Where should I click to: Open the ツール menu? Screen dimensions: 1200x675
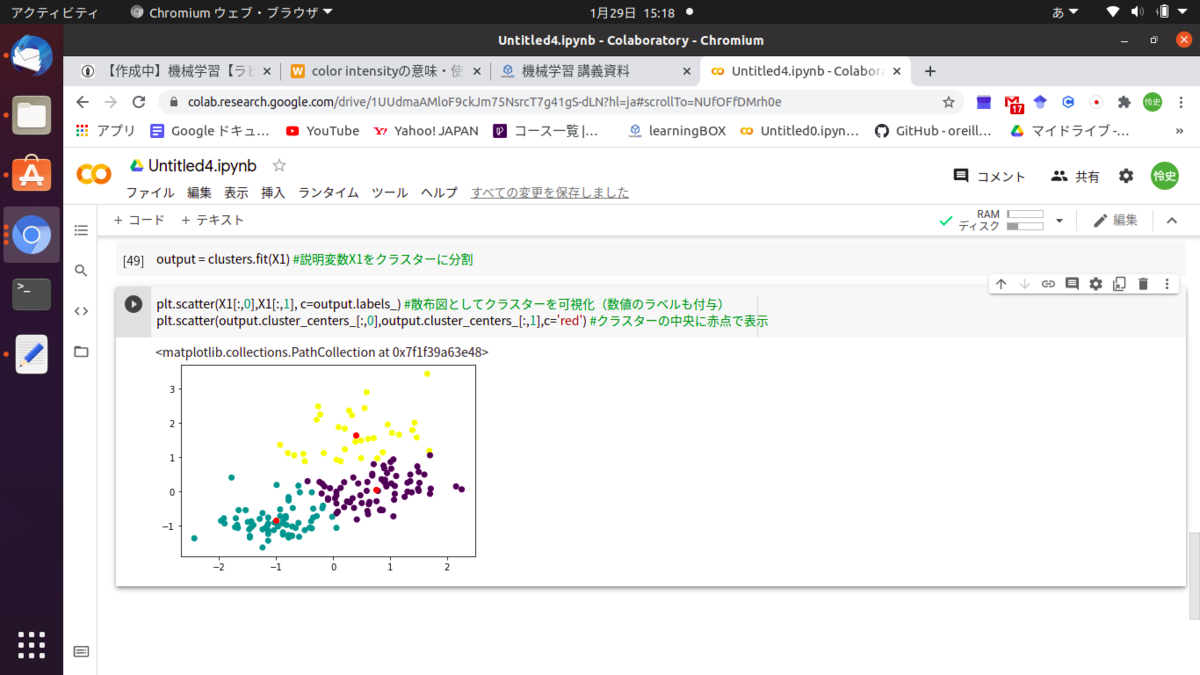coord(389,193)
